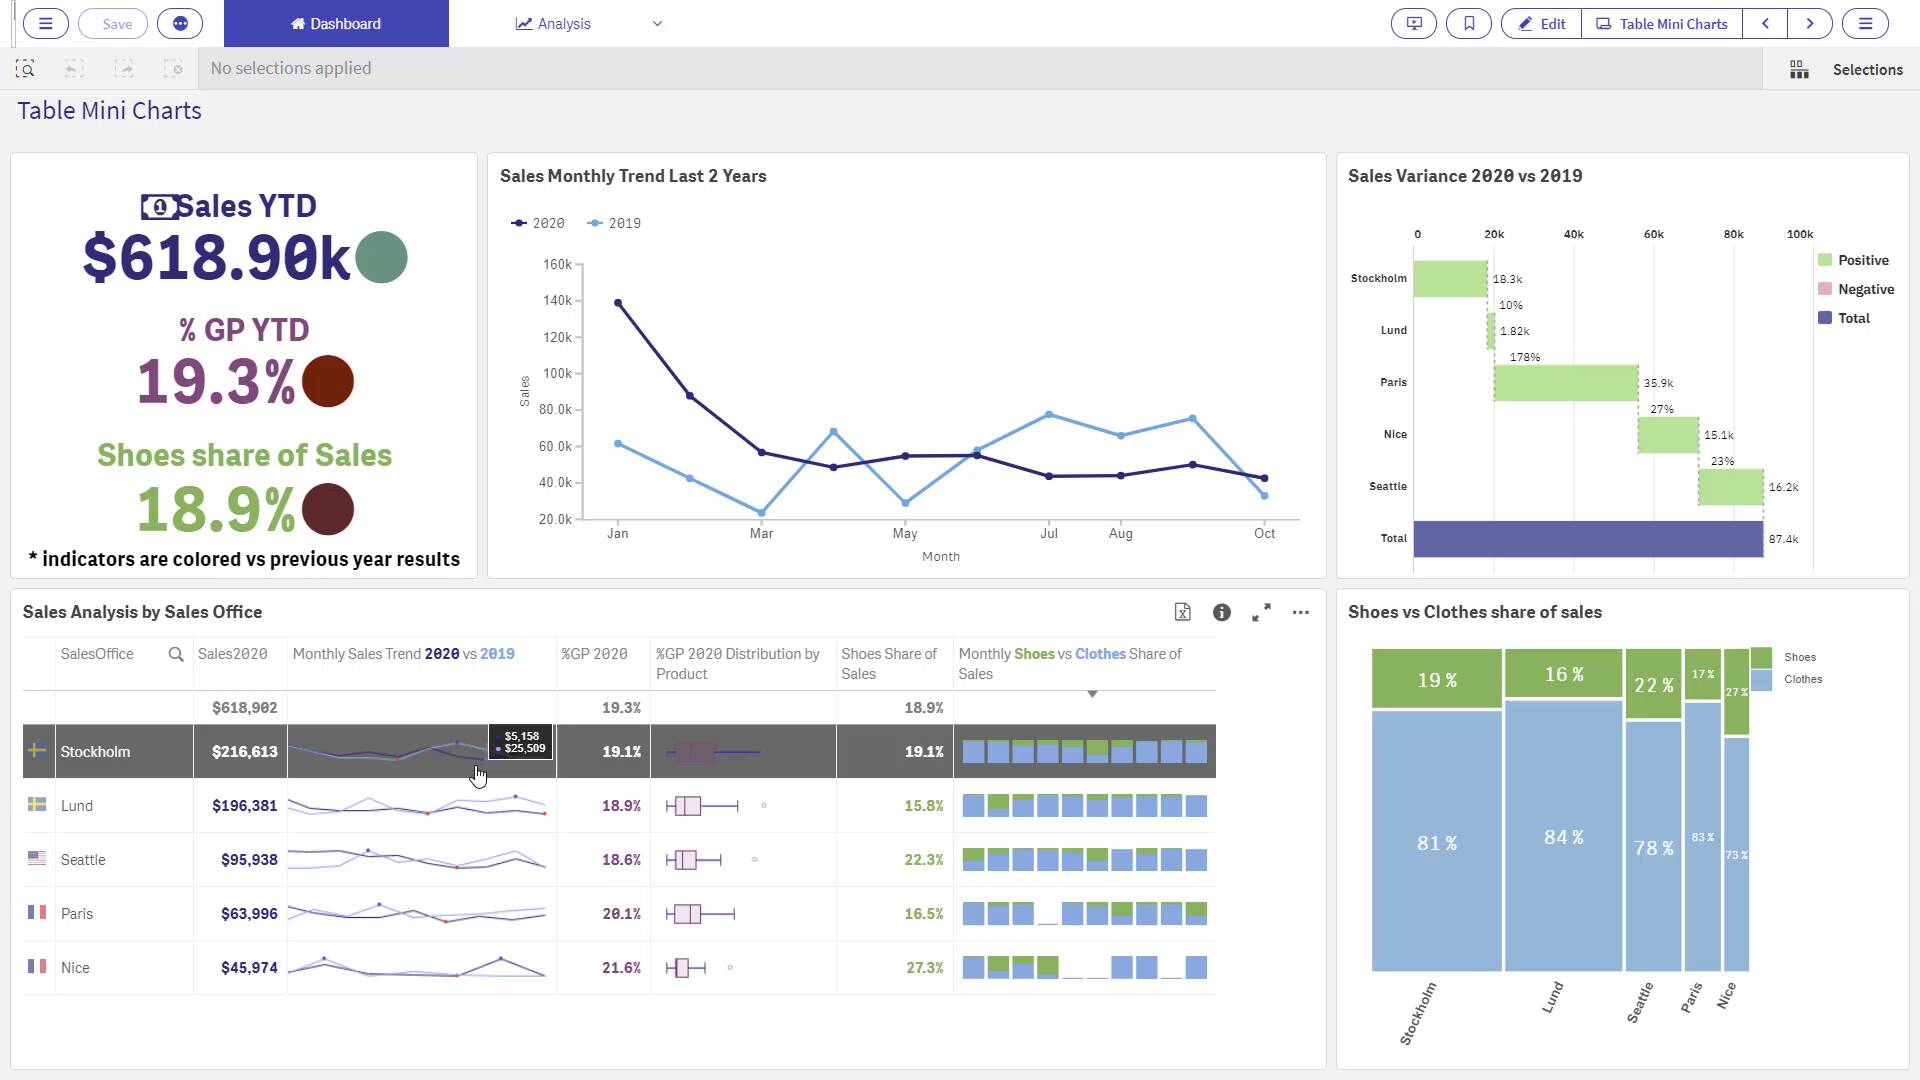Open the Analysis tab
1920x1080 pixels.
pos(553,23)
